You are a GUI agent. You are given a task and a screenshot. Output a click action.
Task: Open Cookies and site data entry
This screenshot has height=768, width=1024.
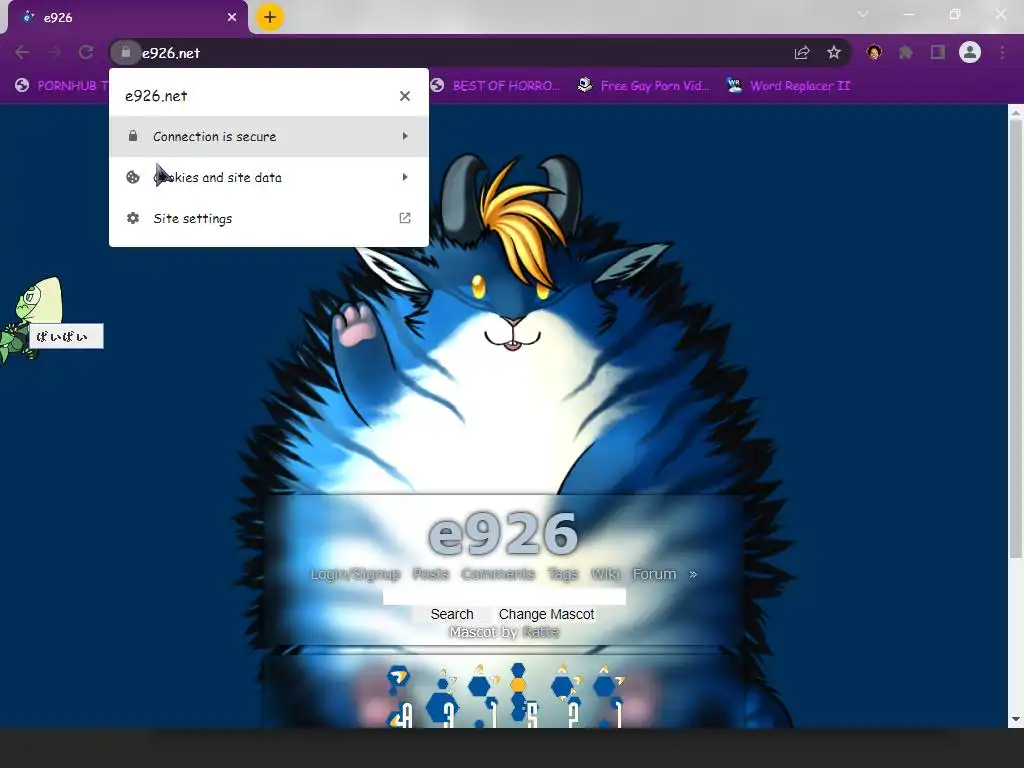tap(269, 177)
